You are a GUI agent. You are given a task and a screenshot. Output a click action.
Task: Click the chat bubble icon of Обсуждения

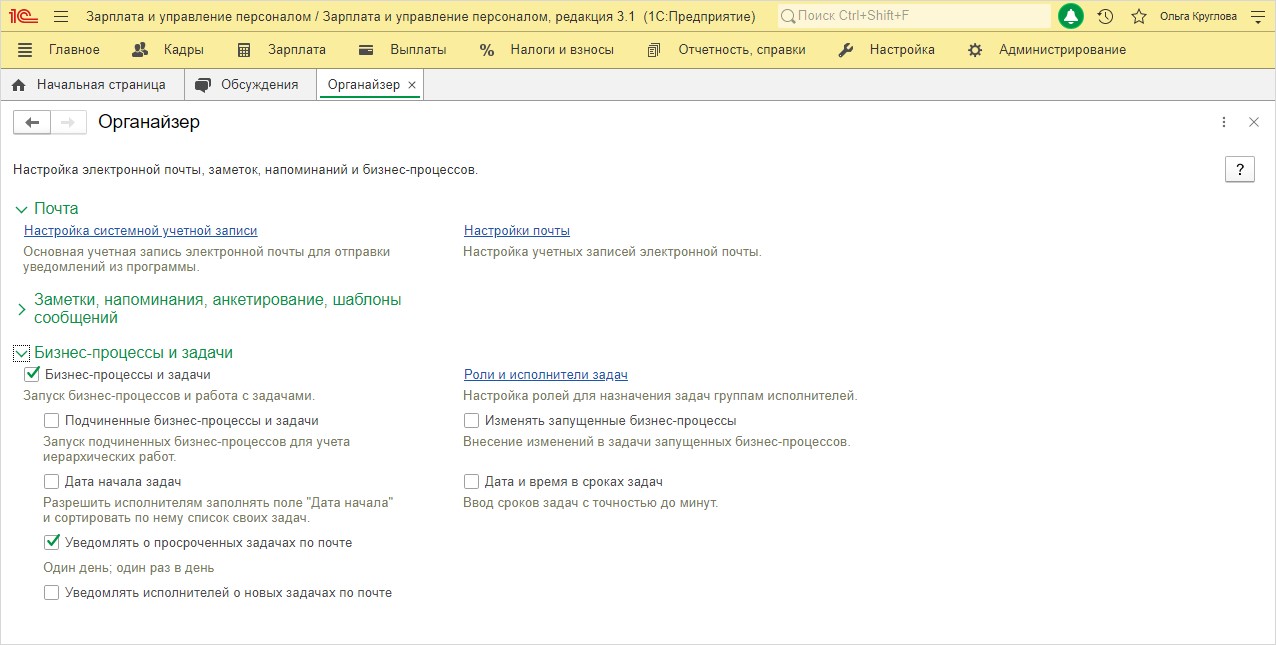pyautogui.click(x=203, y=85)
